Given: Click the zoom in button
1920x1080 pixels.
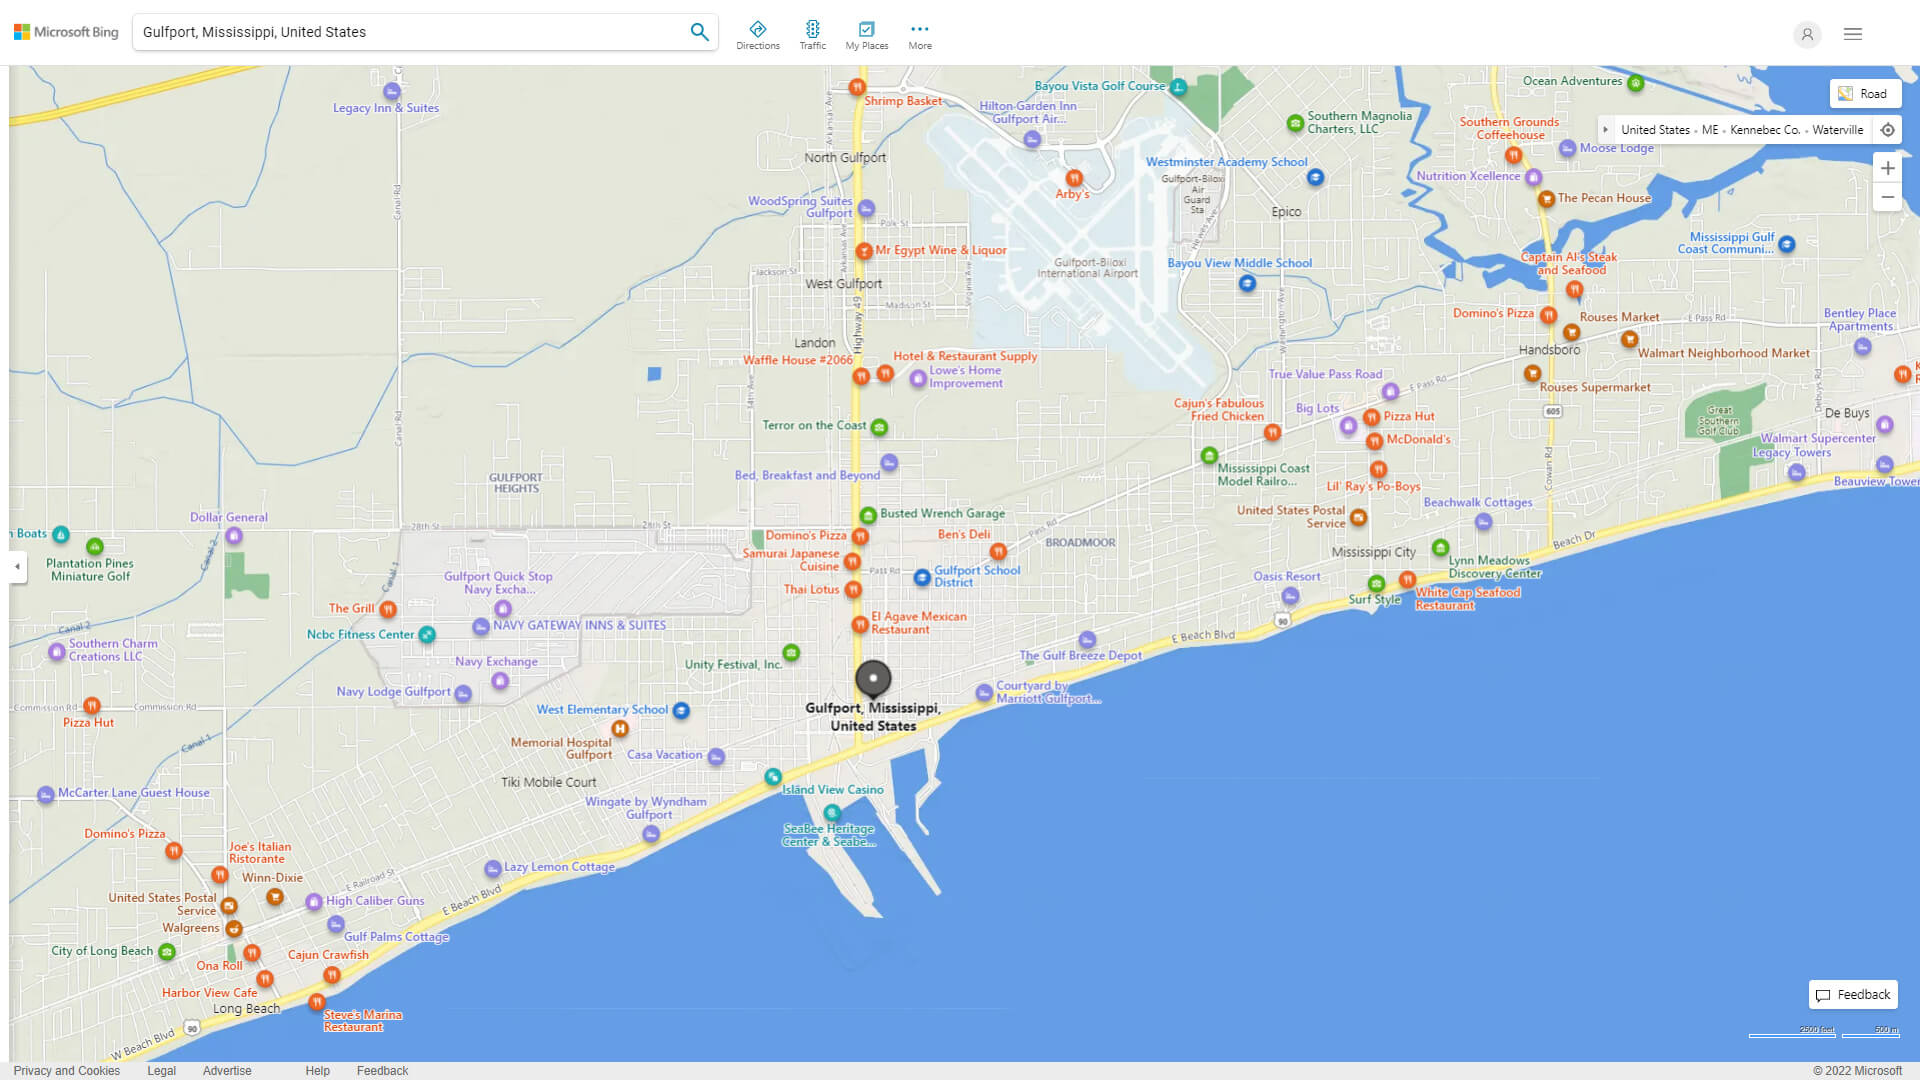Looking at the screenshot, I should [x=1888, y=167].
